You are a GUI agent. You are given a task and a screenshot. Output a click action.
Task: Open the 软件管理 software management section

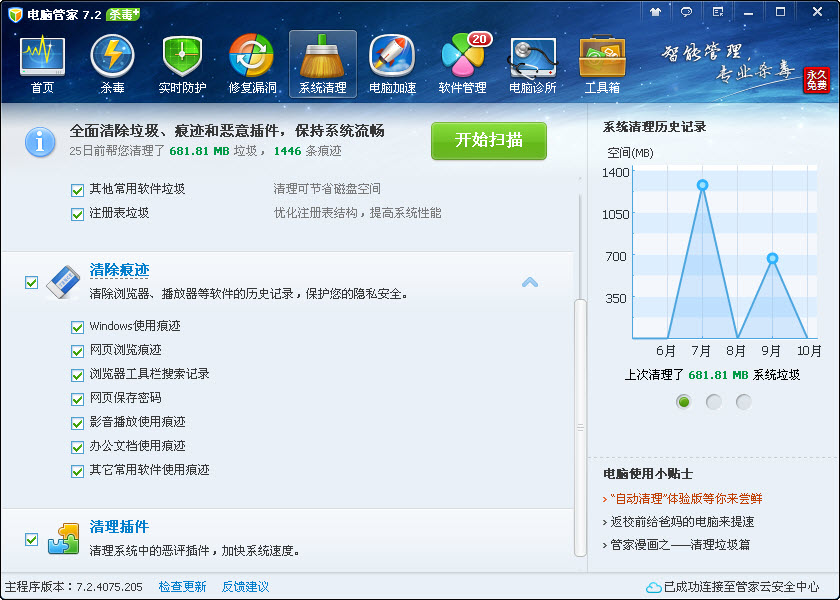click(x=462, y=64)
